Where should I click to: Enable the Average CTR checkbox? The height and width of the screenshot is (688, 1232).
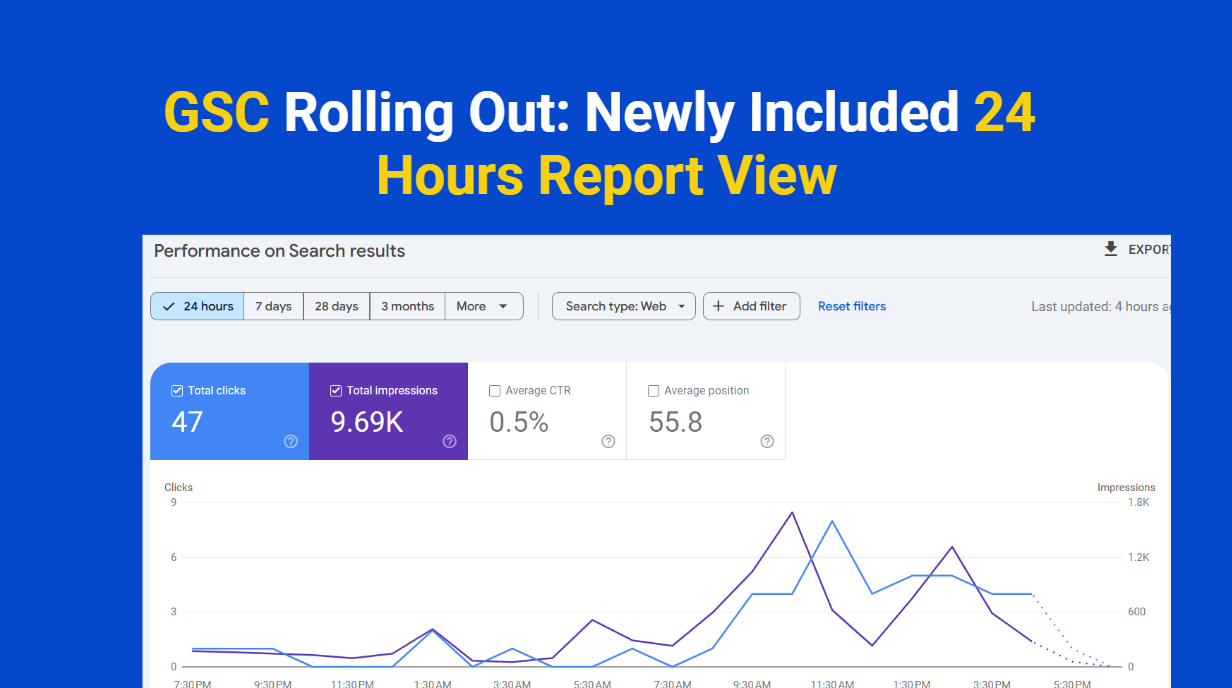[495, 391]
